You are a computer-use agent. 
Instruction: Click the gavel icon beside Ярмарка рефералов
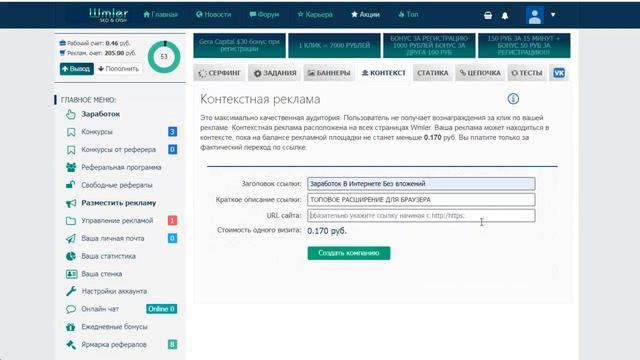pyautogui.click(x=71, y=344)
